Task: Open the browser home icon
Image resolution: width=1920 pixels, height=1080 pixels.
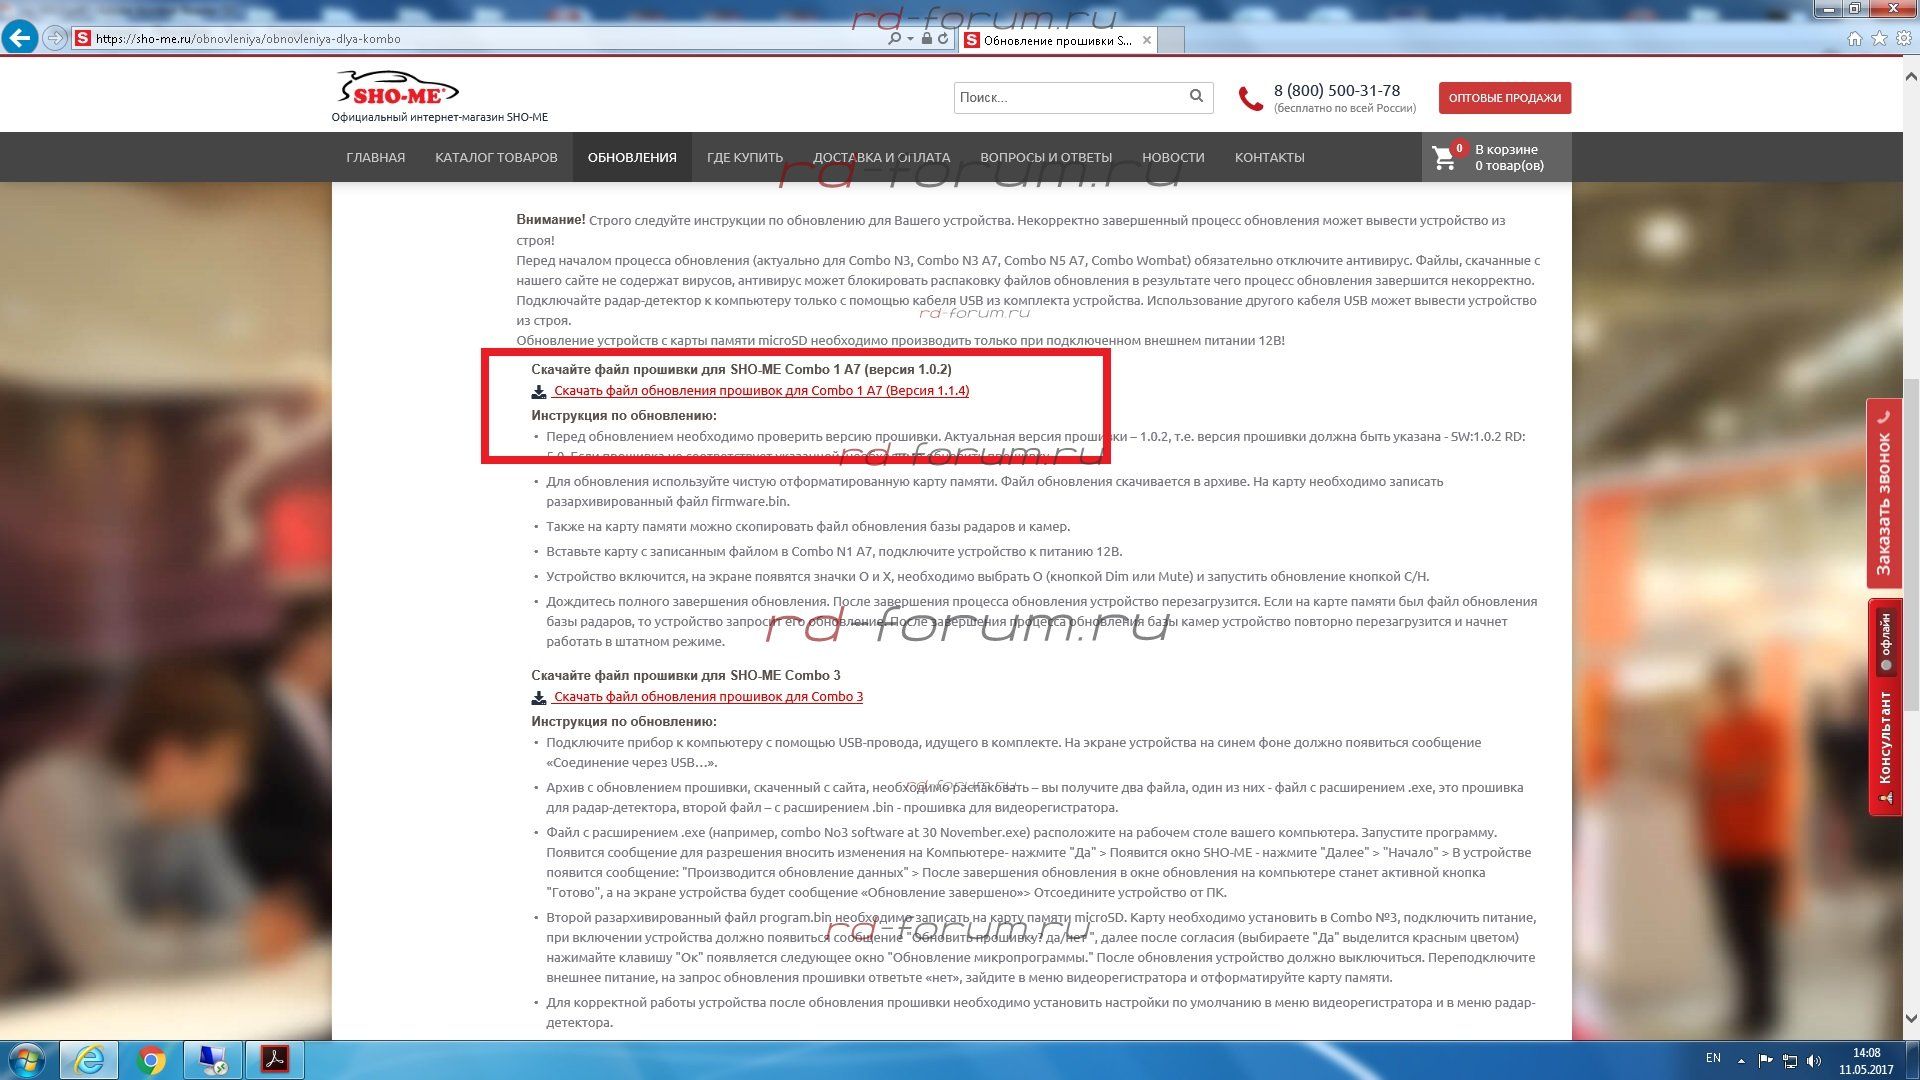Action: [x=1855, y=38]
